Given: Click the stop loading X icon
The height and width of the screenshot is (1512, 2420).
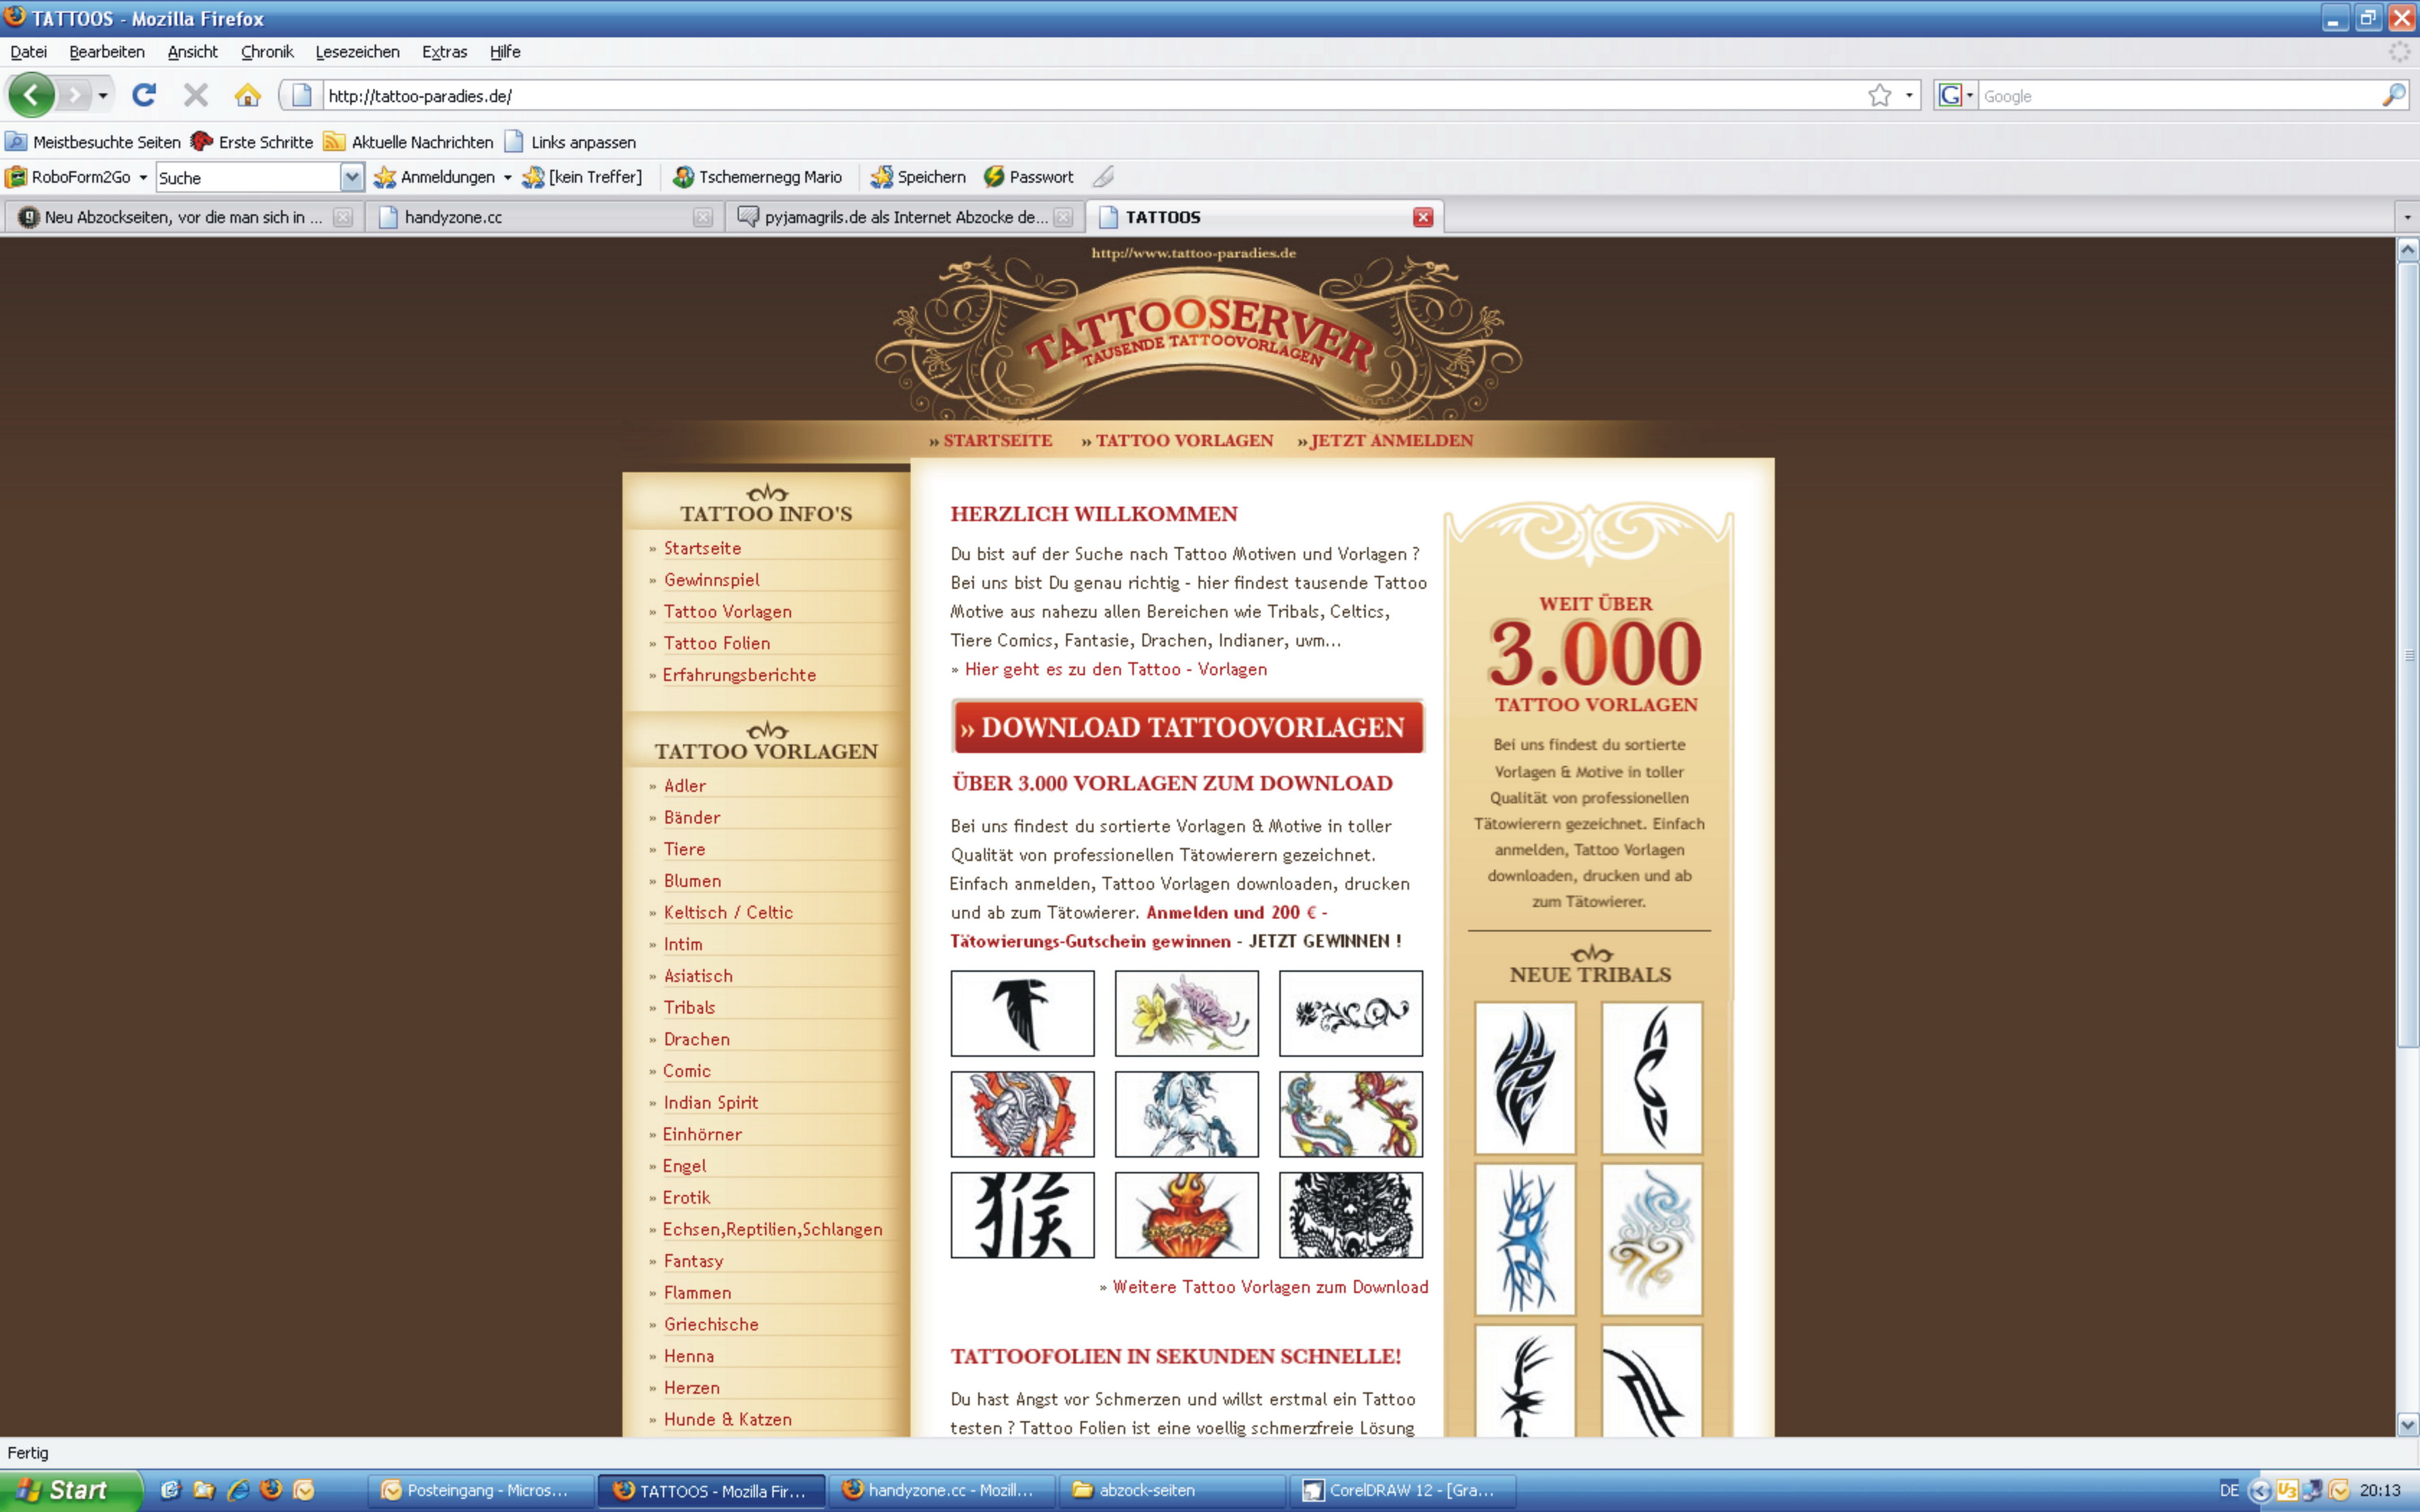Looking at the screenshot, I should [196, 95].
